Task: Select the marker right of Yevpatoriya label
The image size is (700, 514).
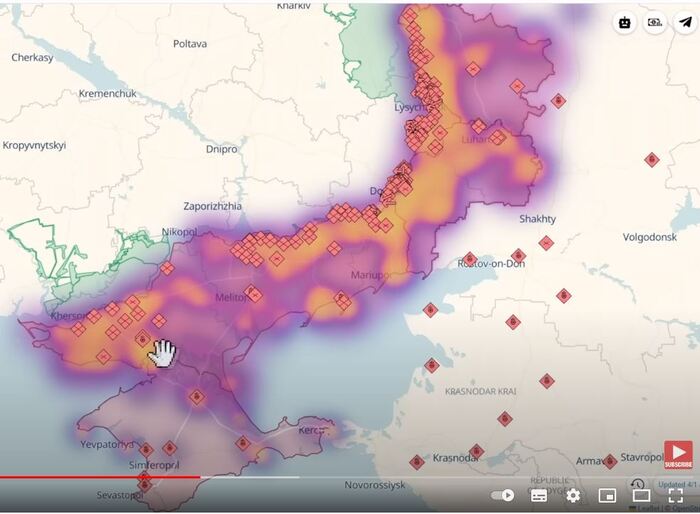Action: [x=146, y=450]
